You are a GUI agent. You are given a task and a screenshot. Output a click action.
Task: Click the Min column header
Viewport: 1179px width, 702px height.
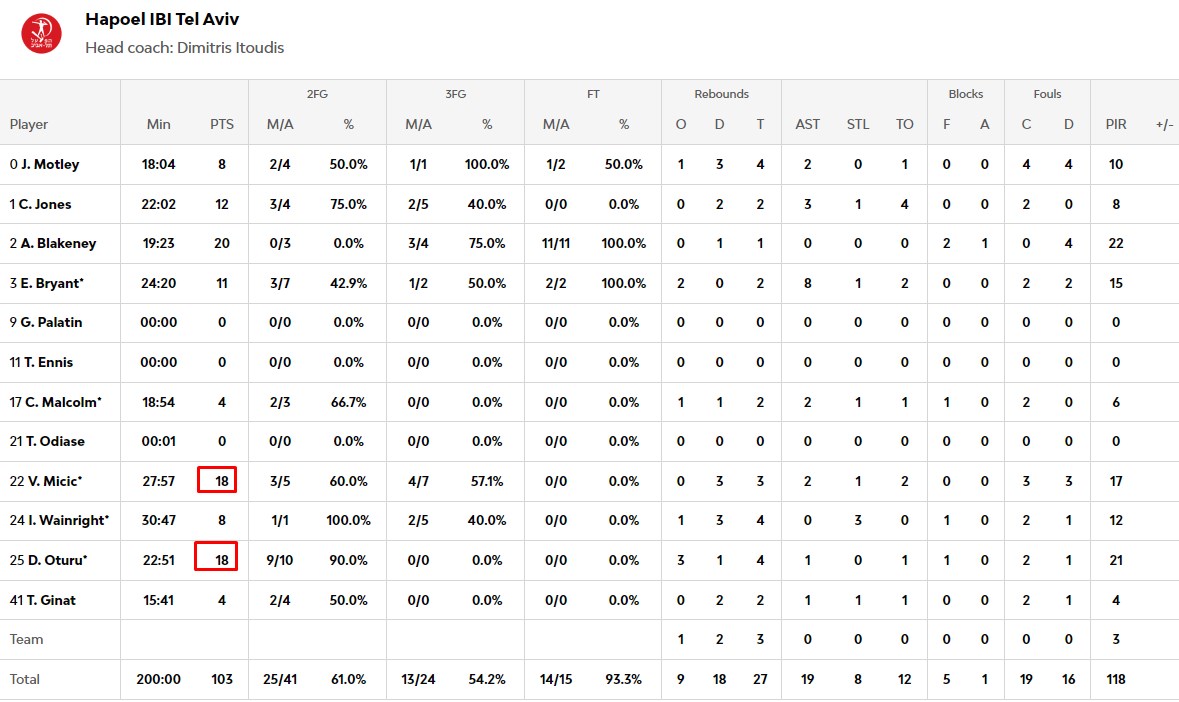[159, 124]
